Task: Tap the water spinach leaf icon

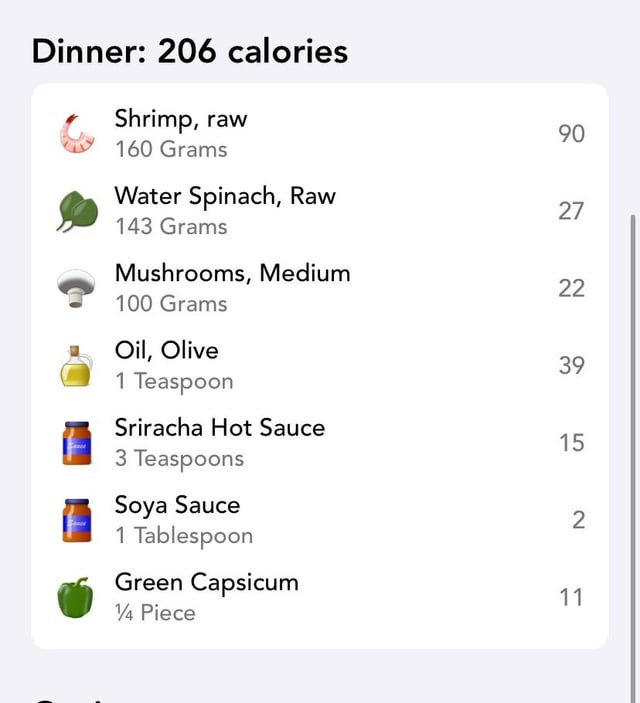Action: 77,211
